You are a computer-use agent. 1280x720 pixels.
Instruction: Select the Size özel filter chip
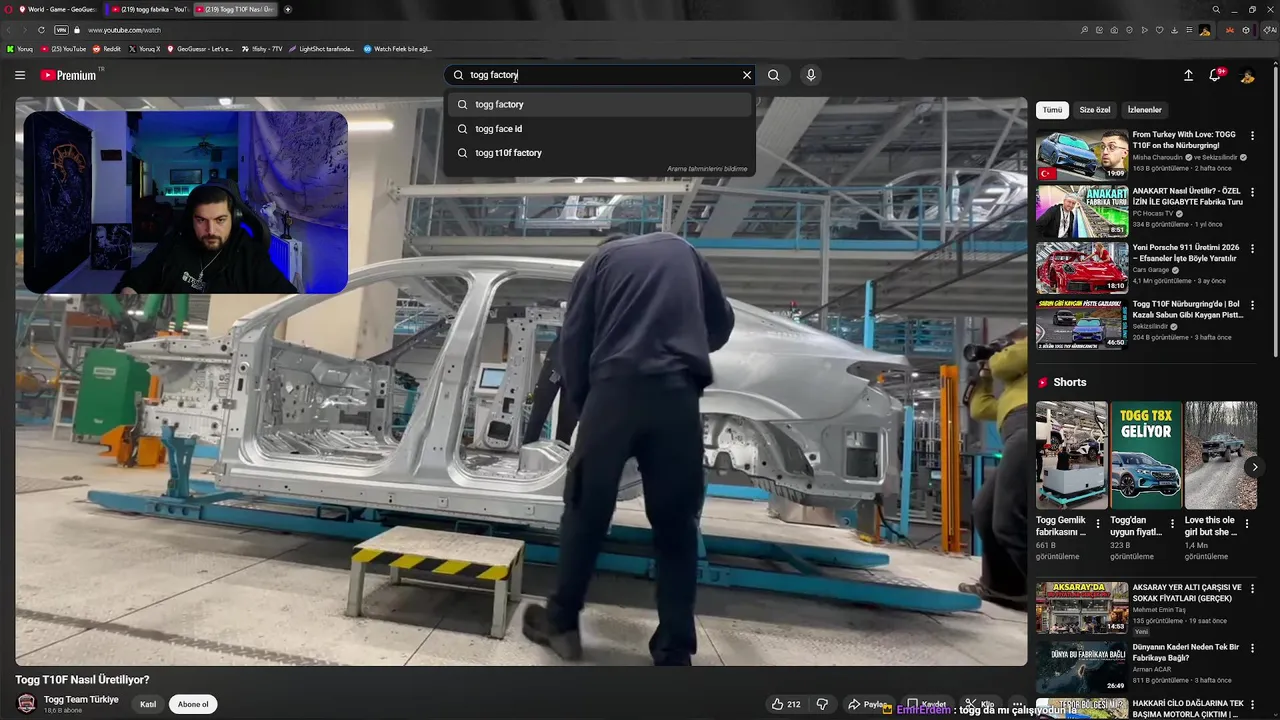coord(1095,110)
